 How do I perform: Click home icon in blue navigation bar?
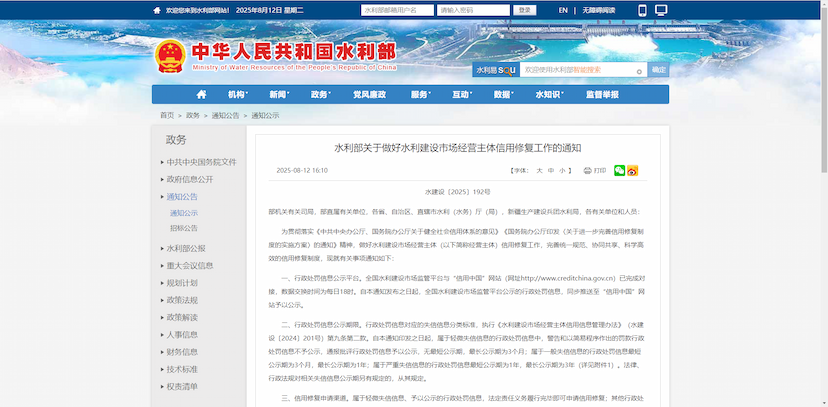pos(201,94)
